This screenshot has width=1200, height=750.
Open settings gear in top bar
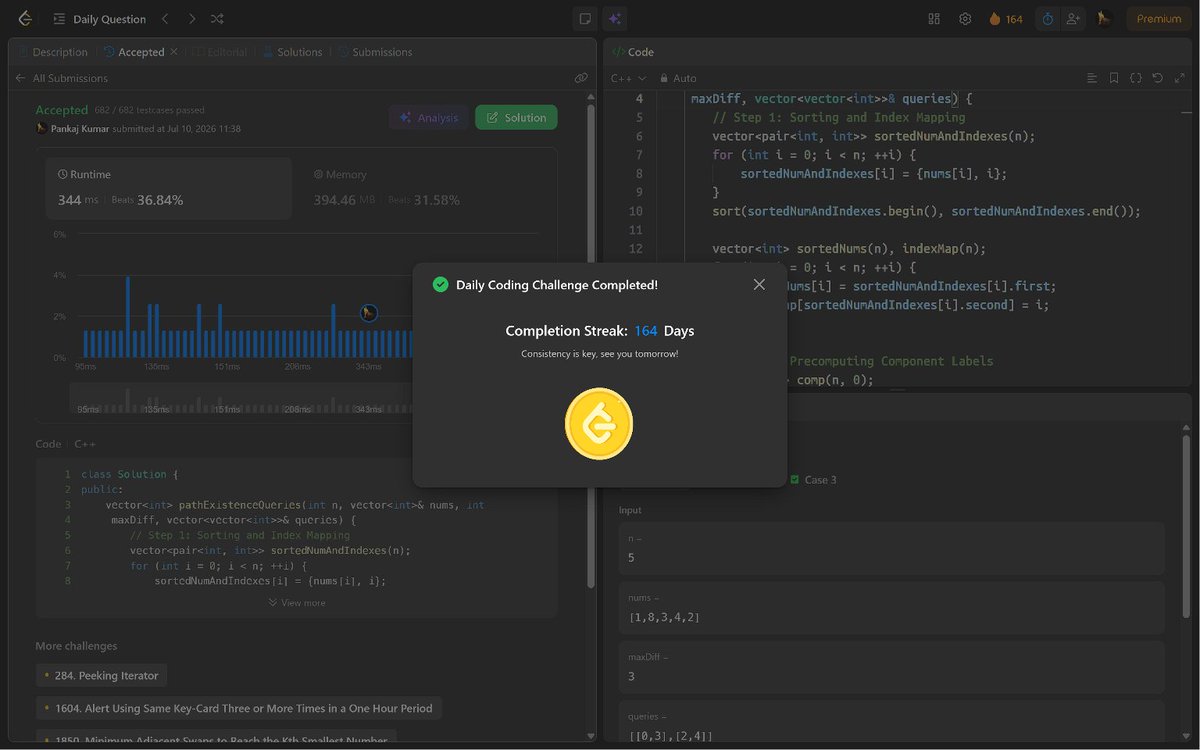(965, 19)
